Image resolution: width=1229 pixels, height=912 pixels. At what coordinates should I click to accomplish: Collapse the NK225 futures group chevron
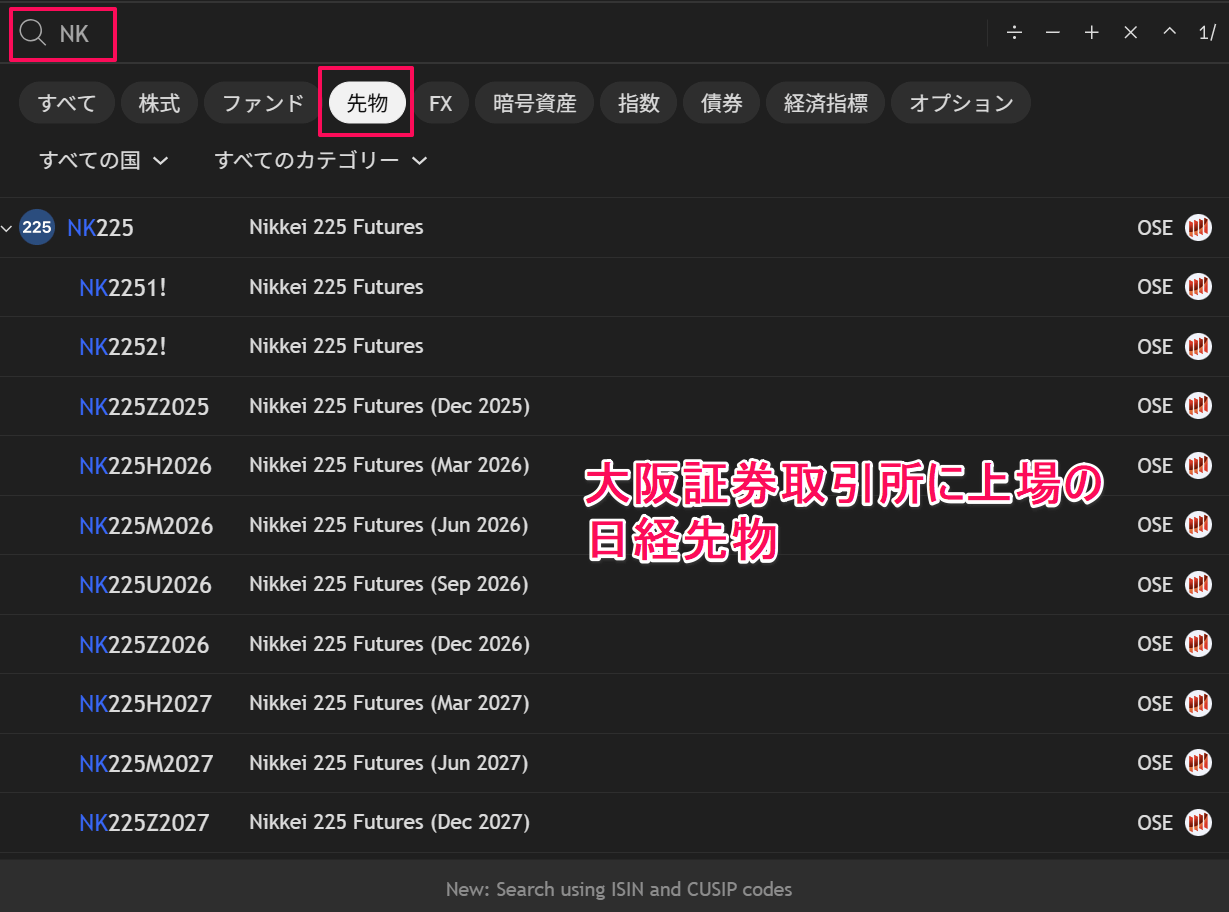pyautogui.click(x=8, y=228)
